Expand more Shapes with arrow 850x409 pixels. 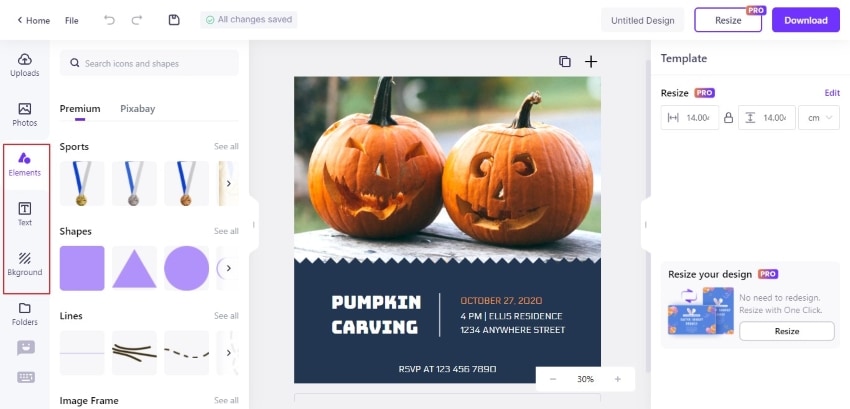(x=228, y=268)
